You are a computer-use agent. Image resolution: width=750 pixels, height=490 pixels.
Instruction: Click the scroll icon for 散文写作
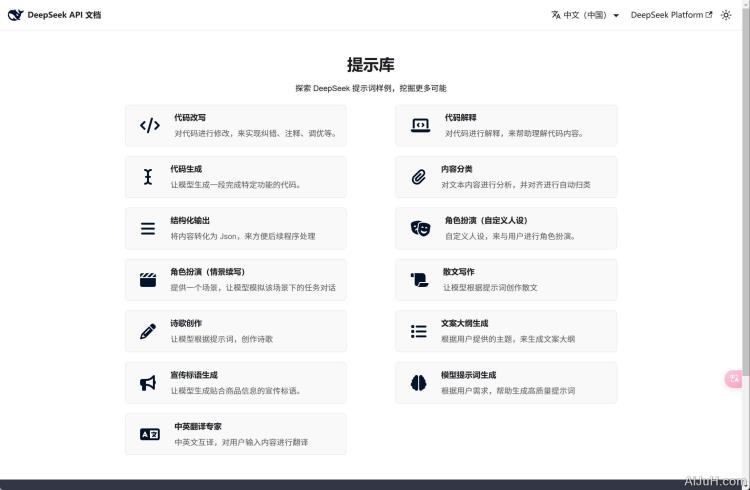coord(419,279)
